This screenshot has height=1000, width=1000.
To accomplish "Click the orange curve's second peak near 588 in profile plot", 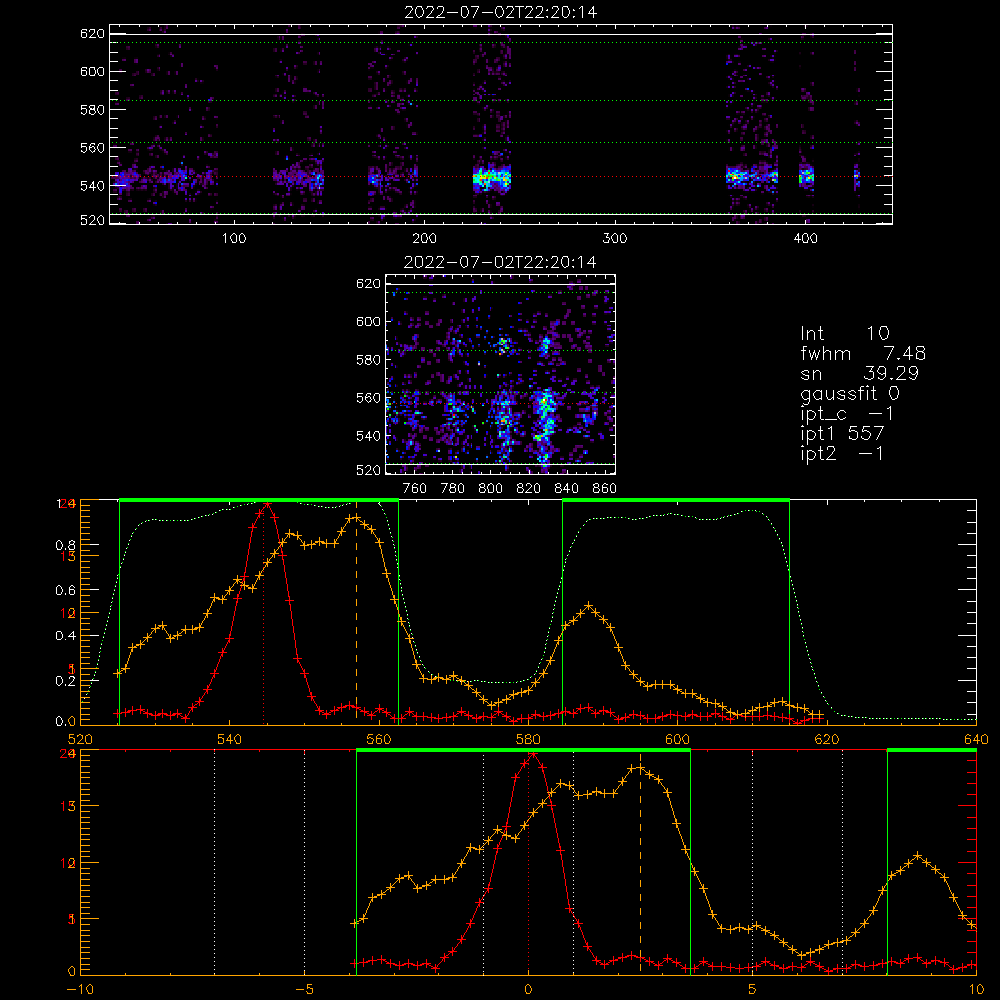I will click(x=588, y=605).
